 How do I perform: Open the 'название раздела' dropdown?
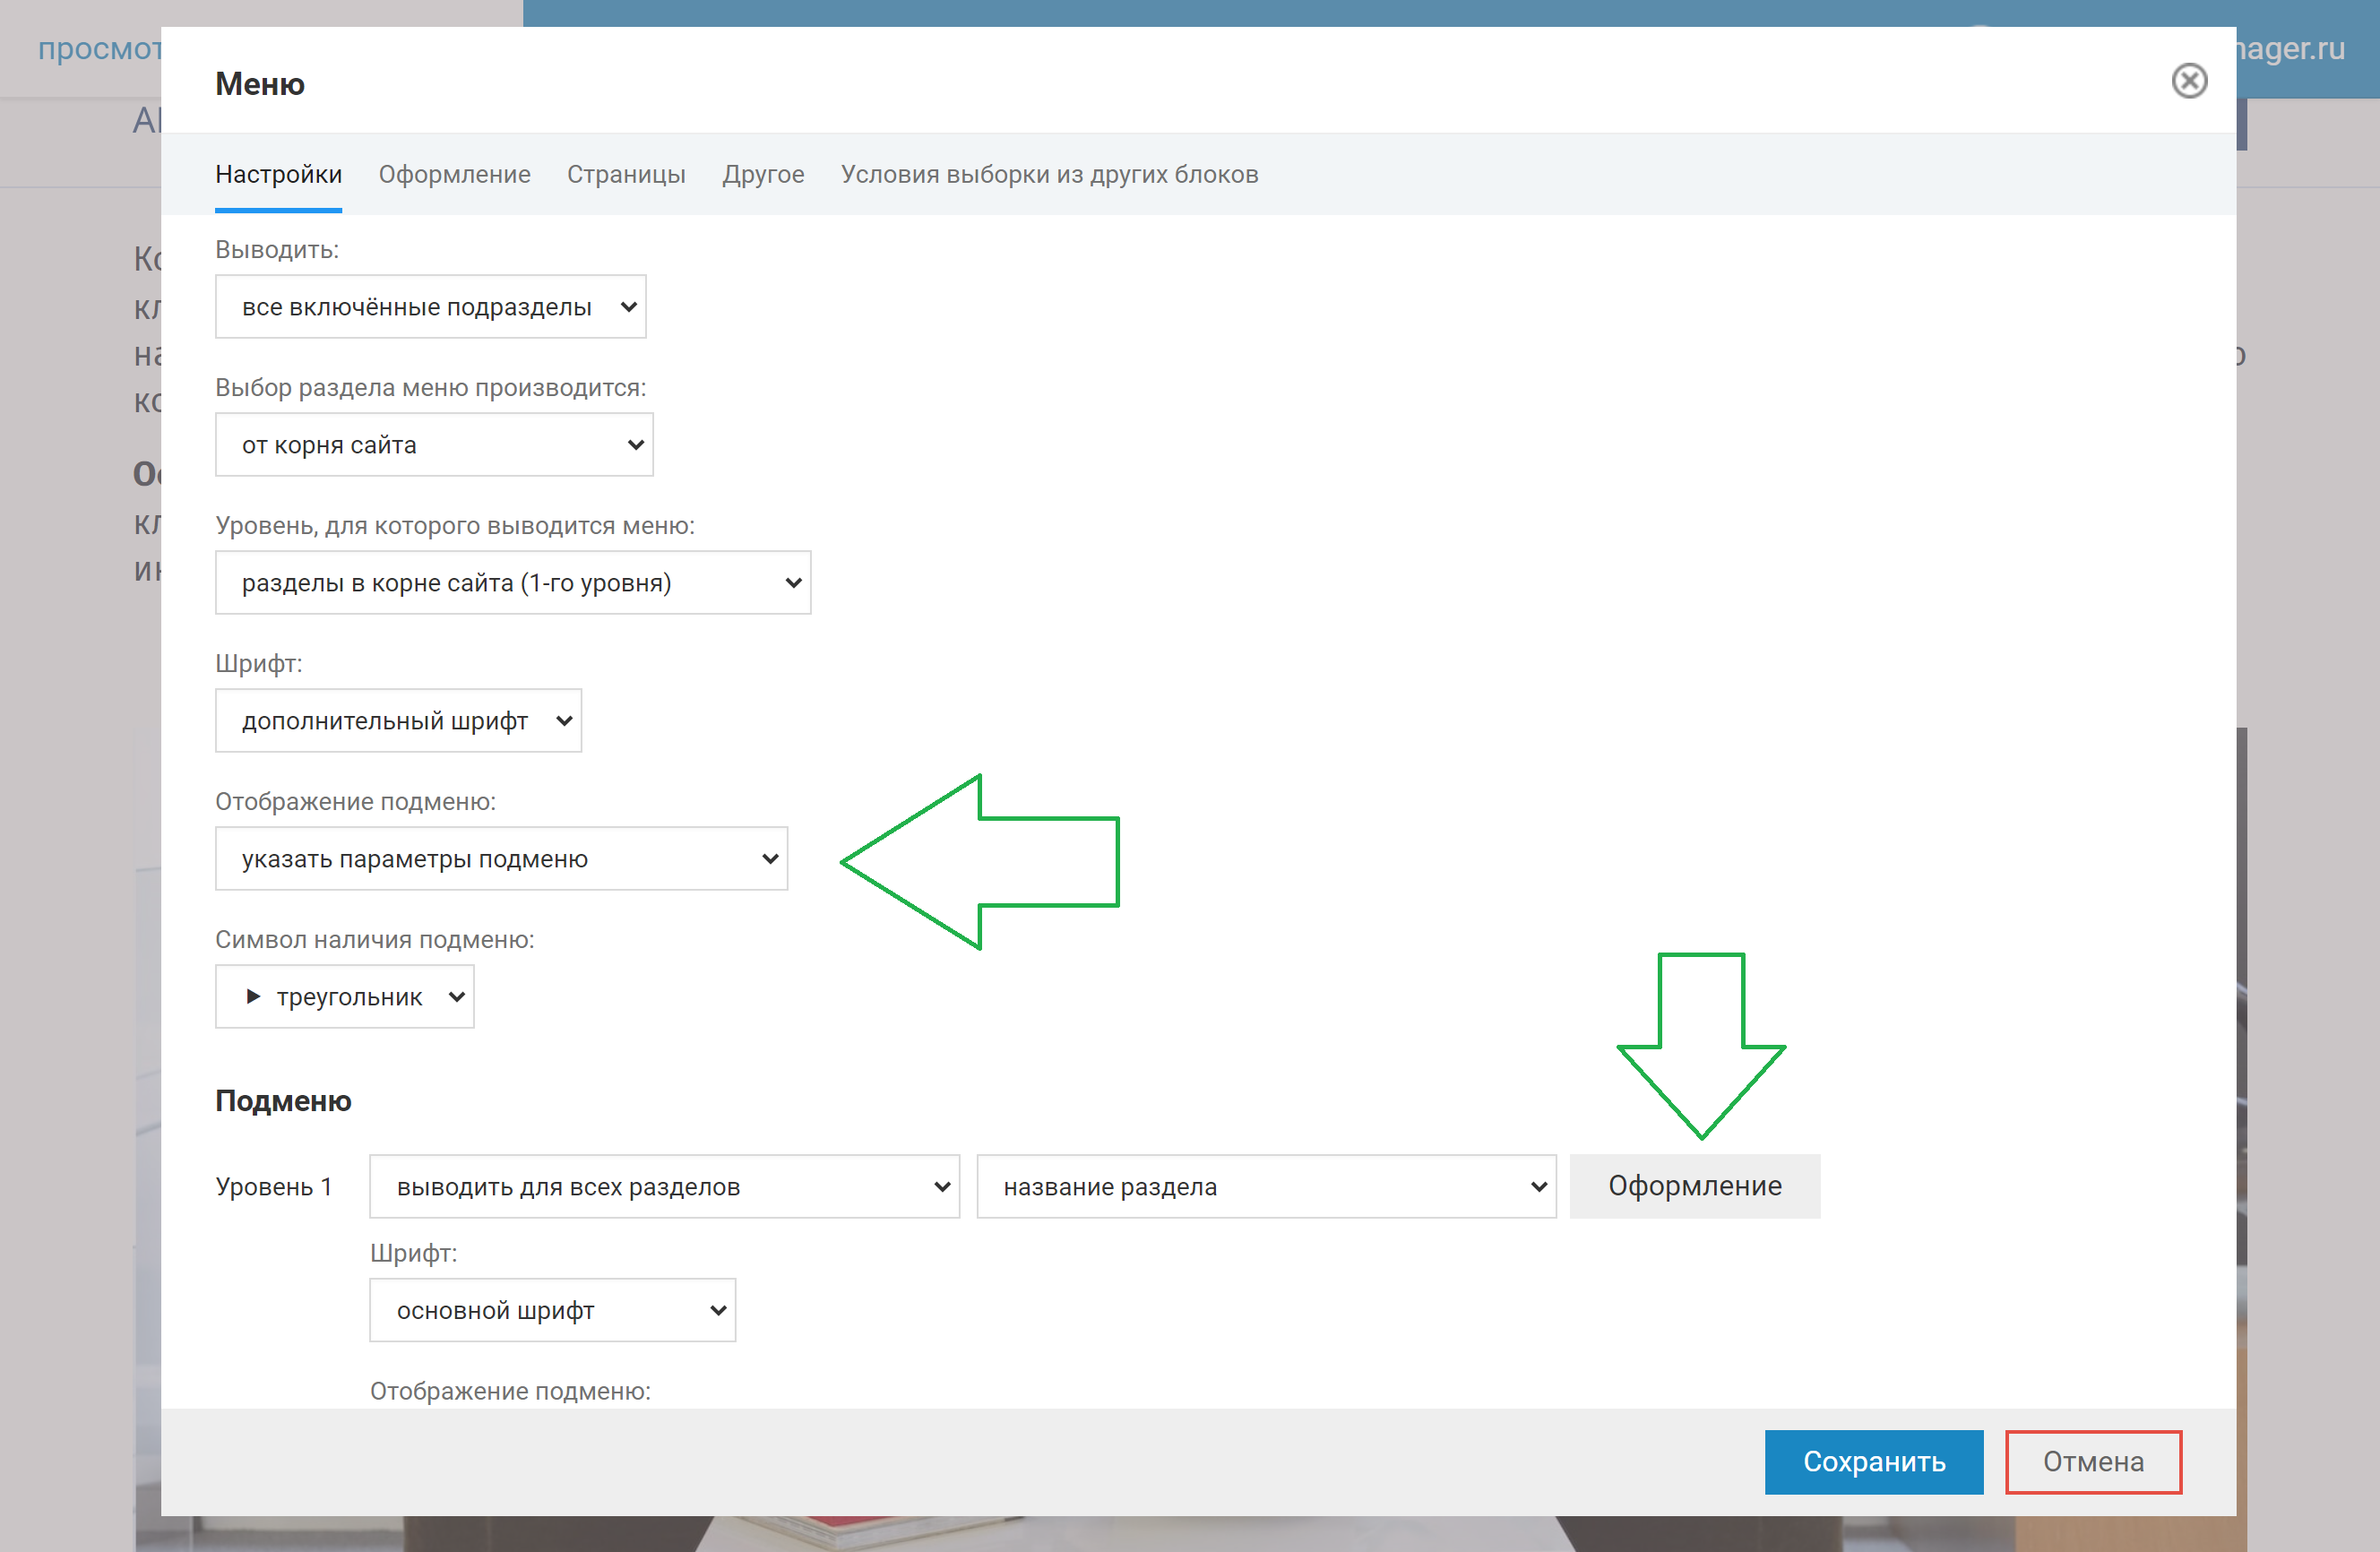click(1265, 1187)
